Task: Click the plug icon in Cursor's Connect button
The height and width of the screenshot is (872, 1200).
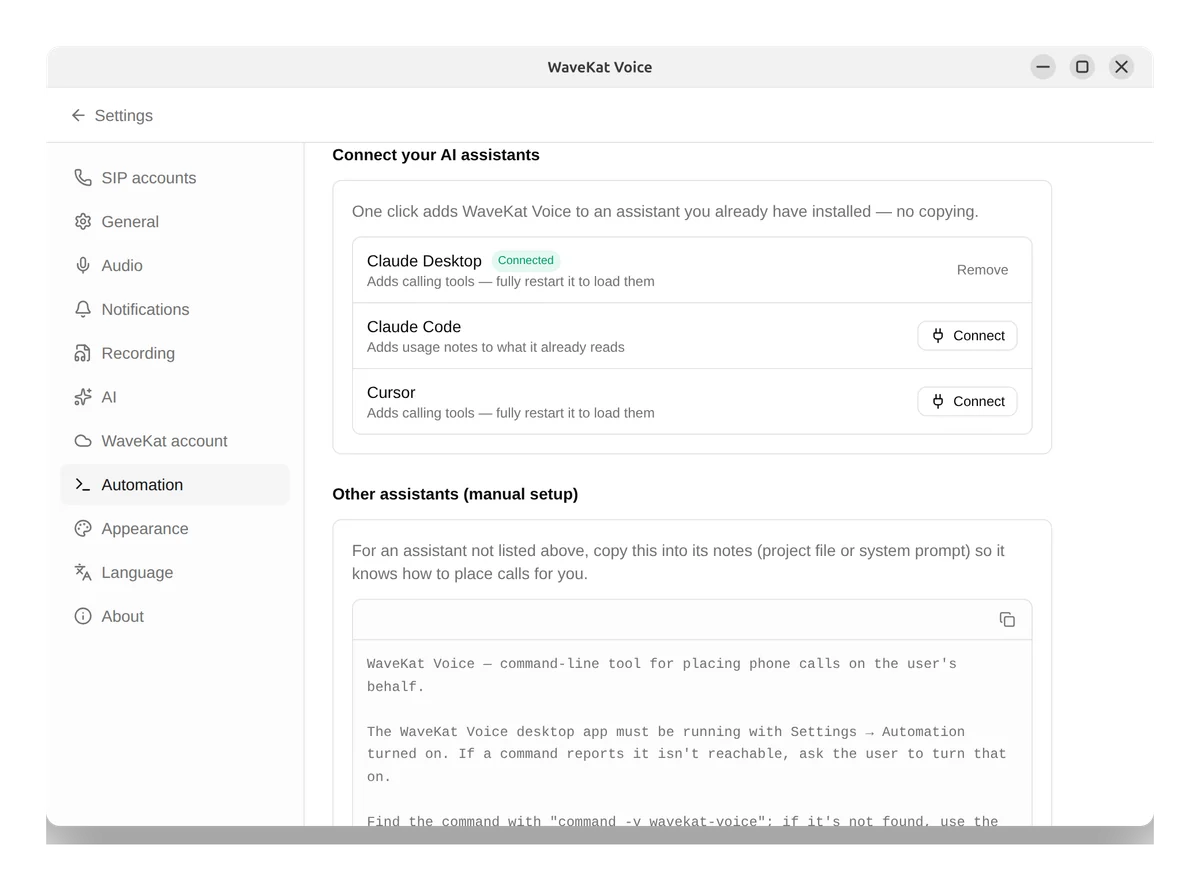Action: point(938,401)
